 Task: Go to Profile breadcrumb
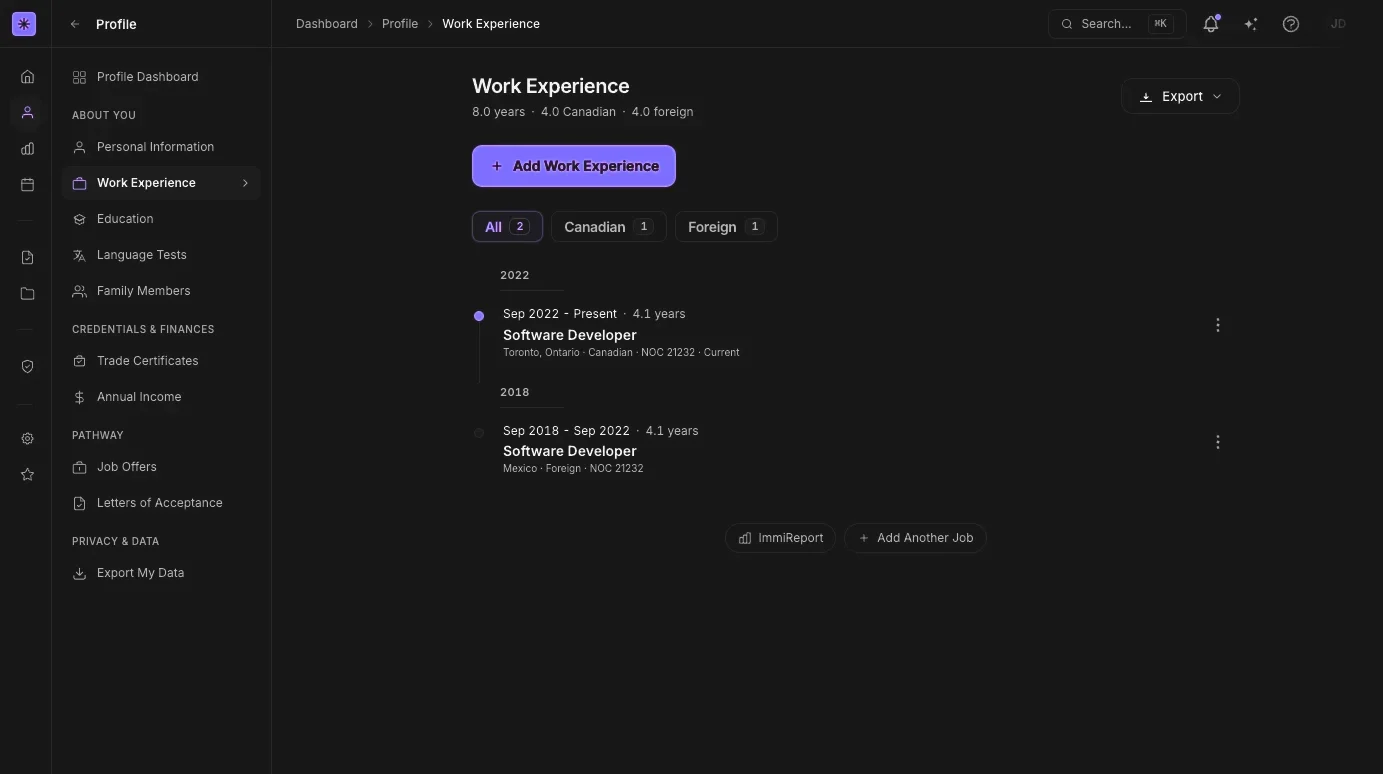(x=400, y=24)
